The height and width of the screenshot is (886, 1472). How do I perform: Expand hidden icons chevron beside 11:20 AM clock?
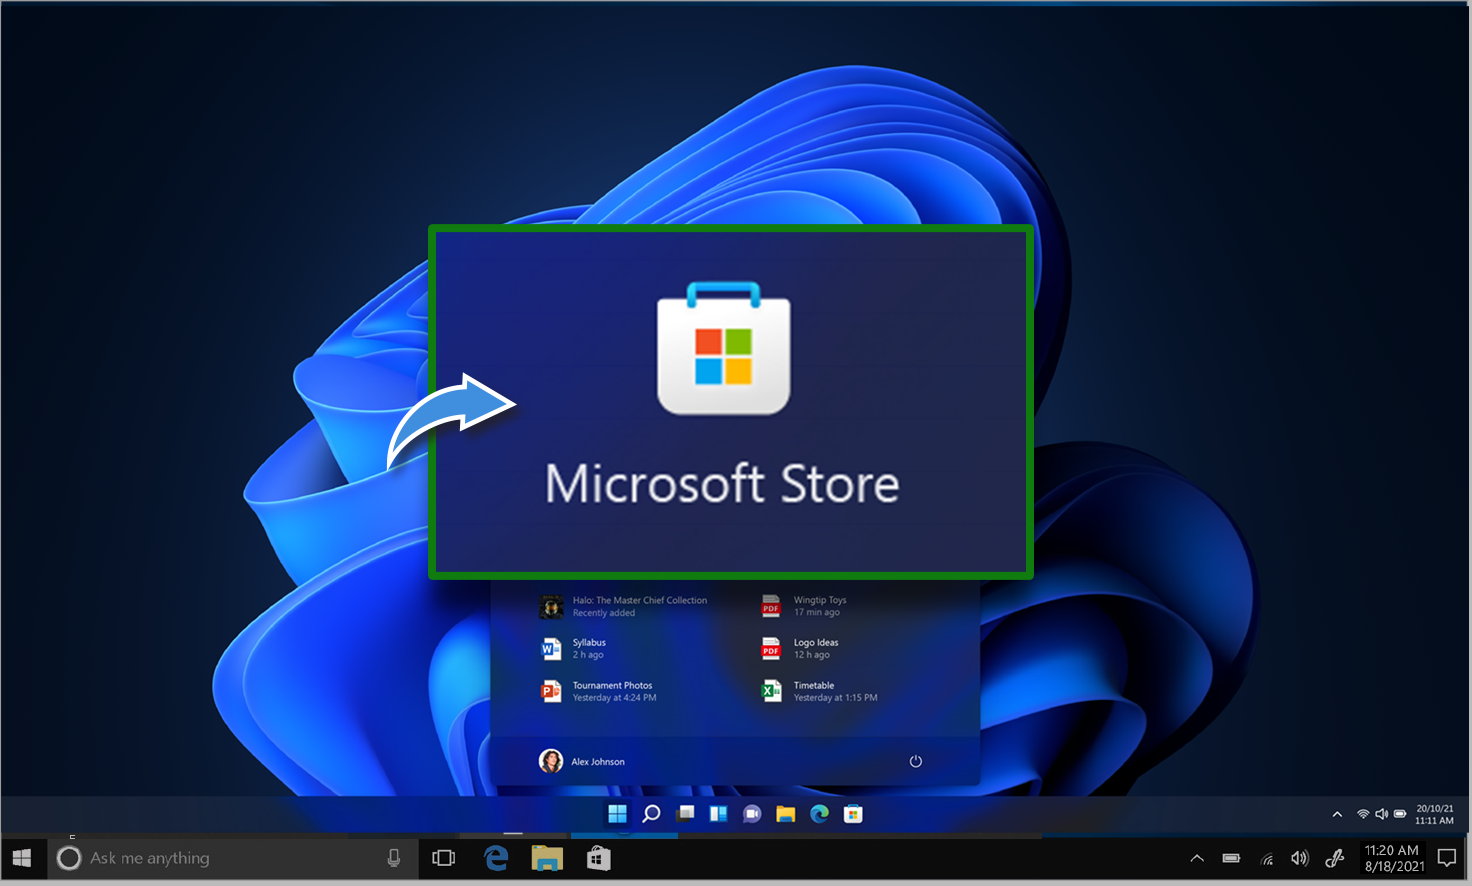[x=1197, y=858]
